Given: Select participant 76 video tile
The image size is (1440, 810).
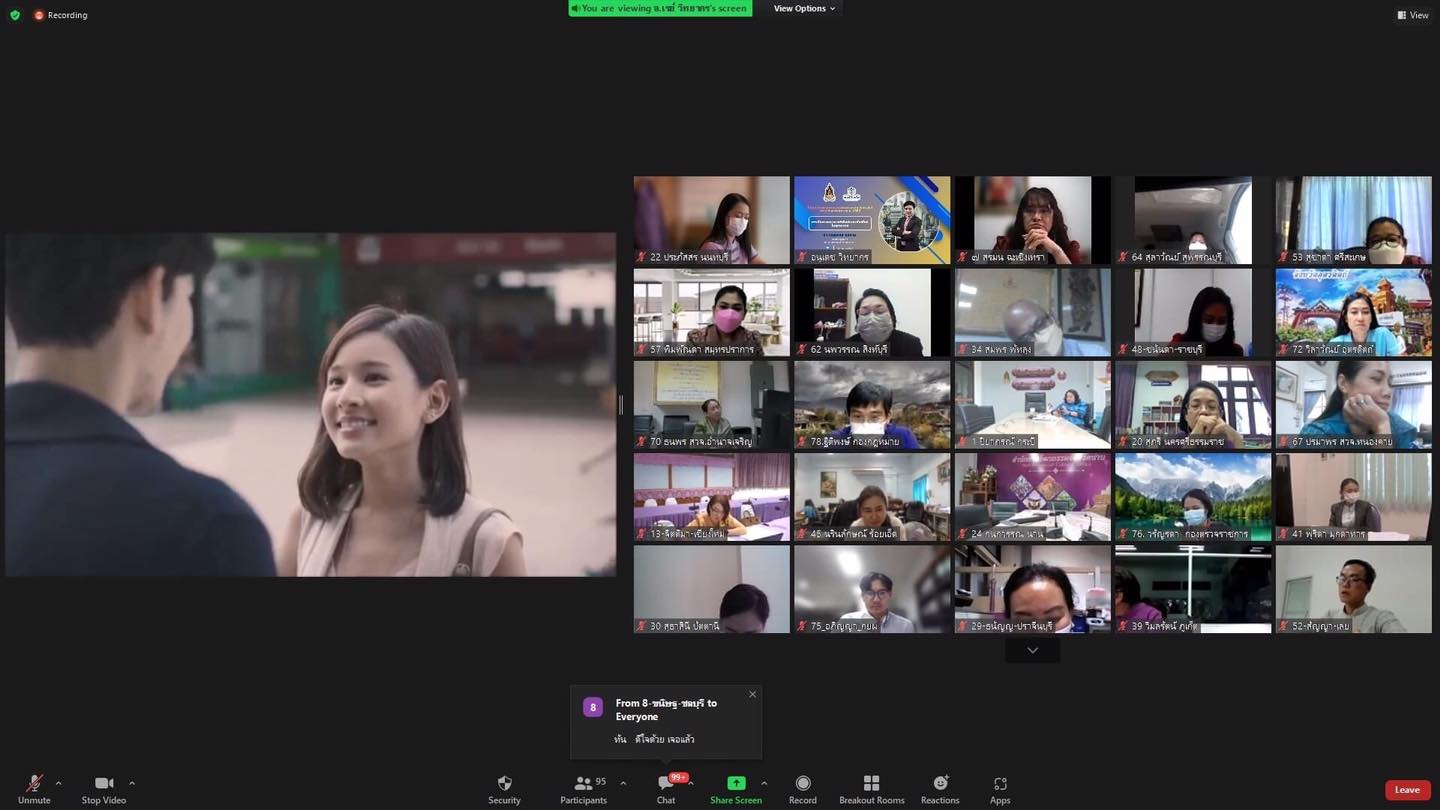Looking at the screenshot, I should [x=1193, y=497].
